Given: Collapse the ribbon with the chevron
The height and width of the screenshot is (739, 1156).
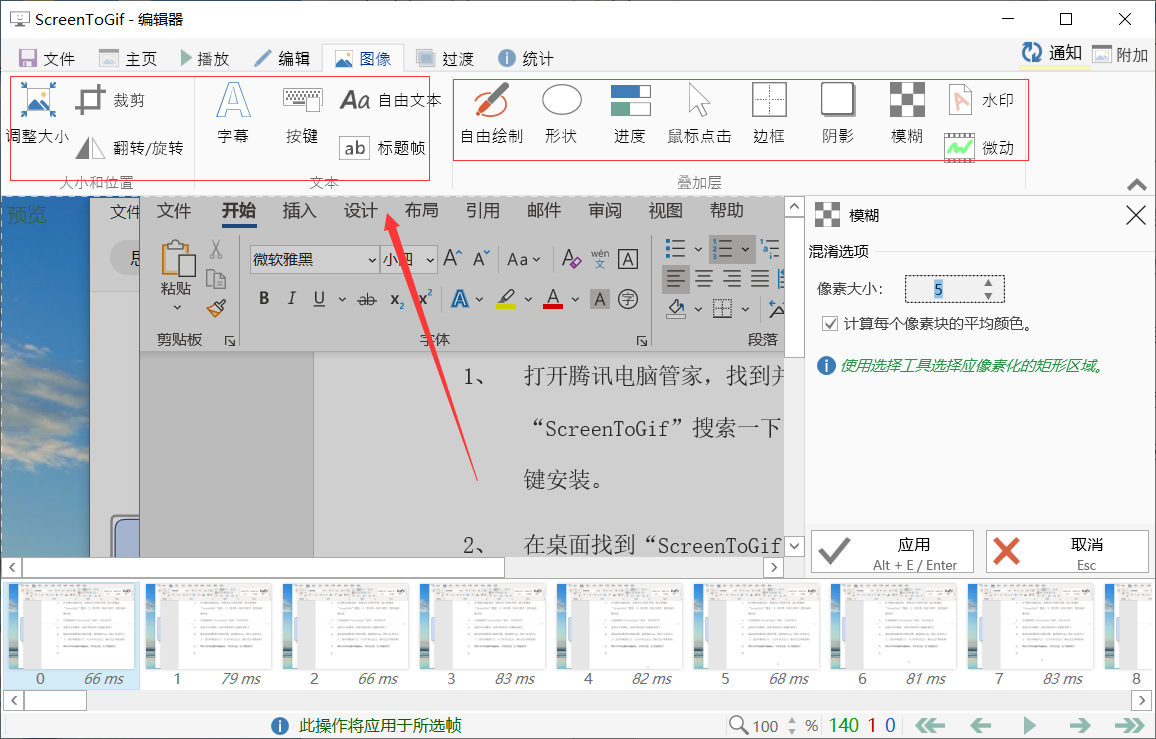Looking at the screenshot, I should tap(1137, 184).
